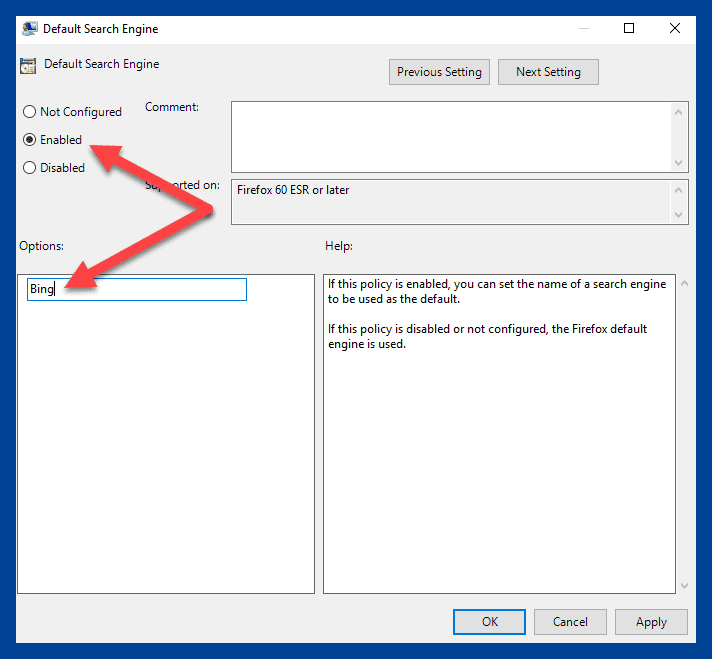Click the Comment box scroll up arrow
Image resolution: width=712 pixels, height=659 pixels.
(x=678, y=112)
